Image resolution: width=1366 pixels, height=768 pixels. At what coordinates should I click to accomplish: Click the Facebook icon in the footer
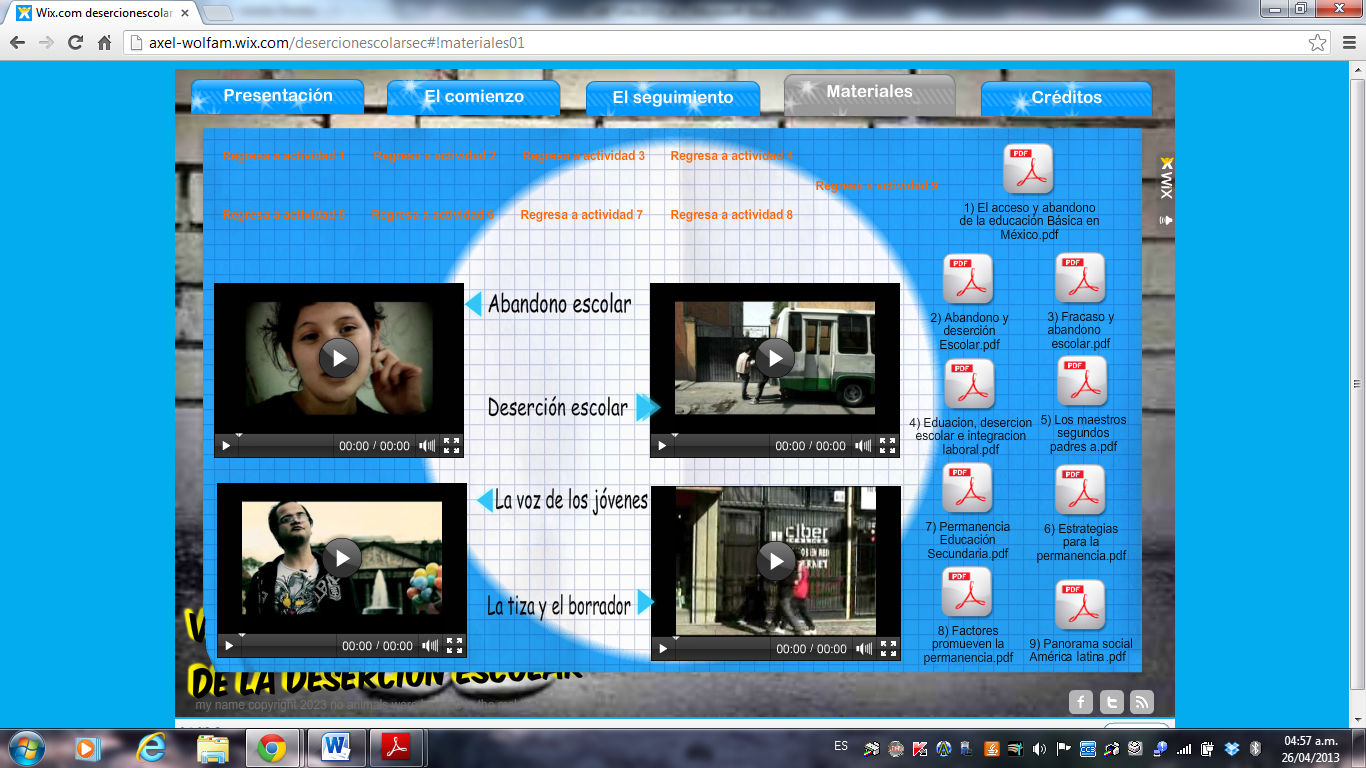point(1081,702)
